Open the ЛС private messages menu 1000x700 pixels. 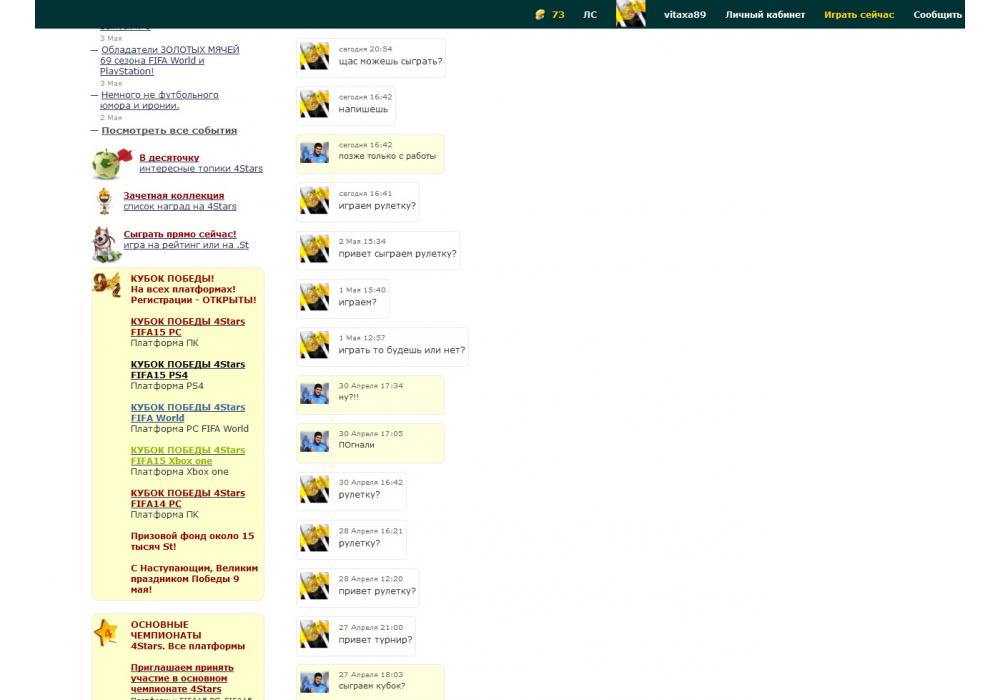coord(590,15)
